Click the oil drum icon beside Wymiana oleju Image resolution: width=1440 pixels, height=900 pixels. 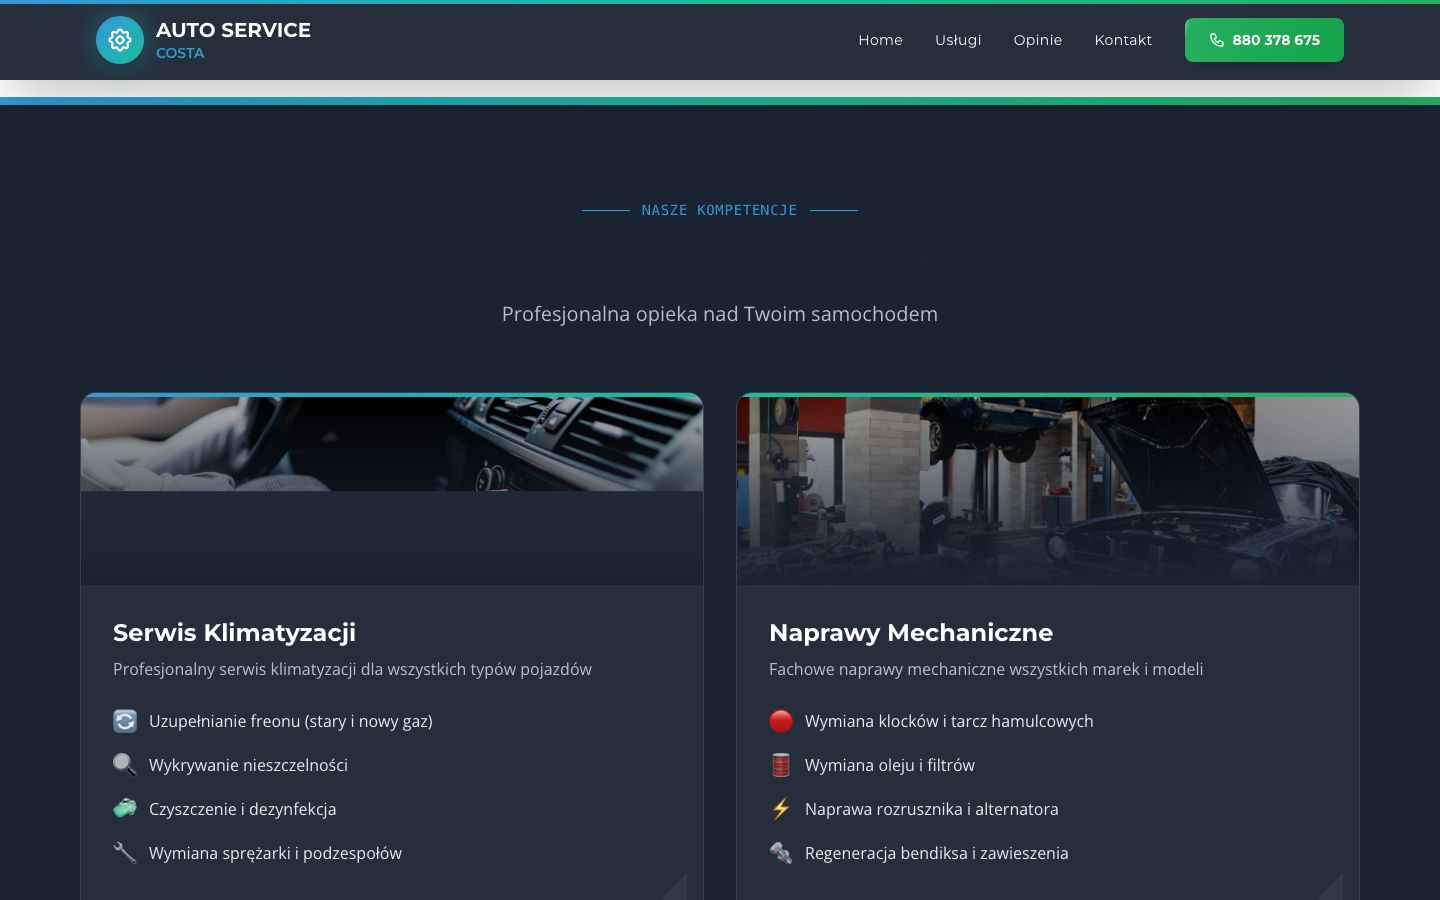tap(781, 765)
